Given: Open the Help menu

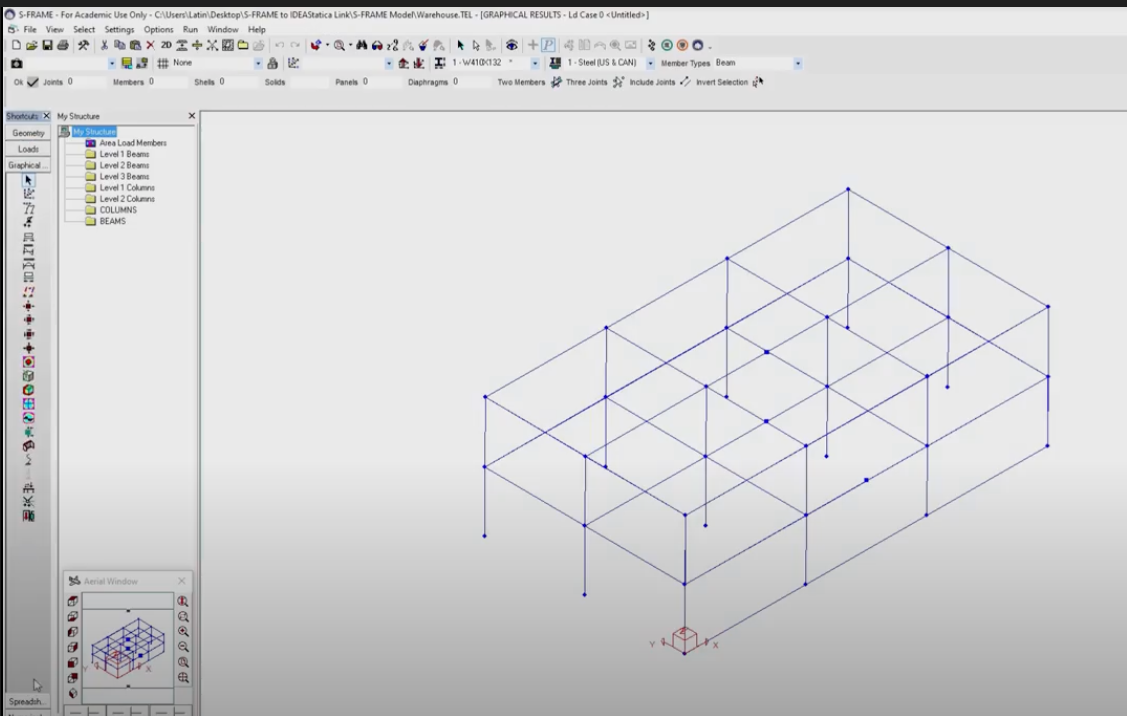Looking at the screenshot, I should click(x=257, y=29).
